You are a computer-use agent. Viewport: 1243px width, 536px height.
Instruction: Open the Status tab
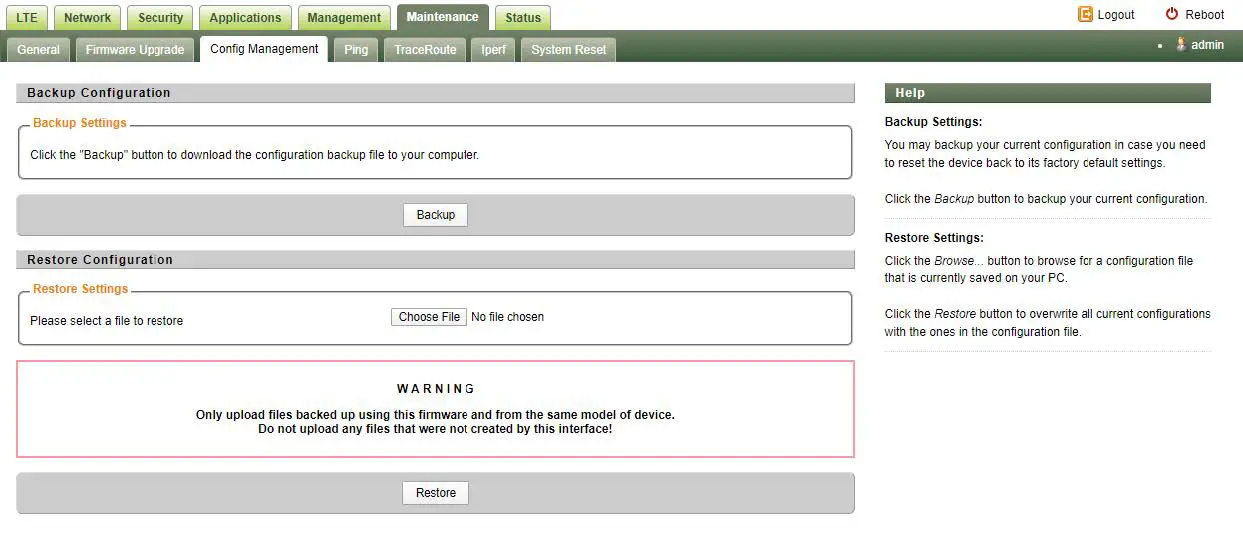click(523, 17)
